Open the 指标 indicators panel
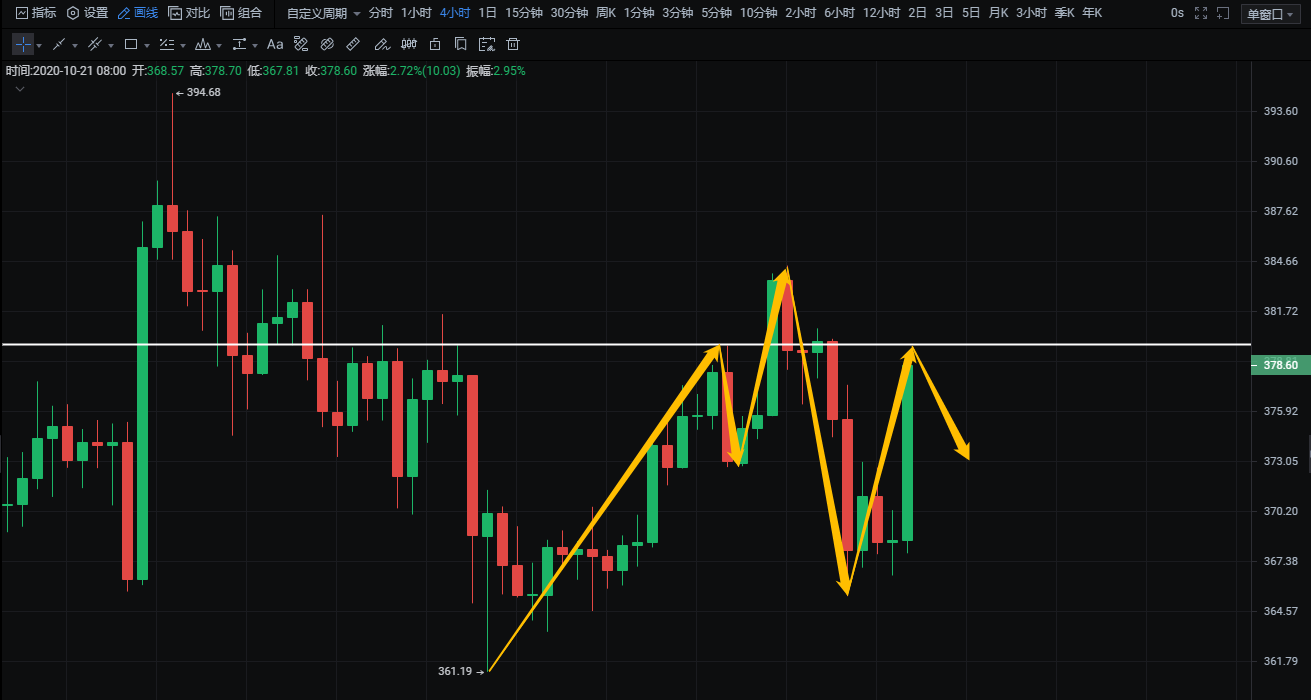Screen dimensions: 1311x700 click(35, 13)
